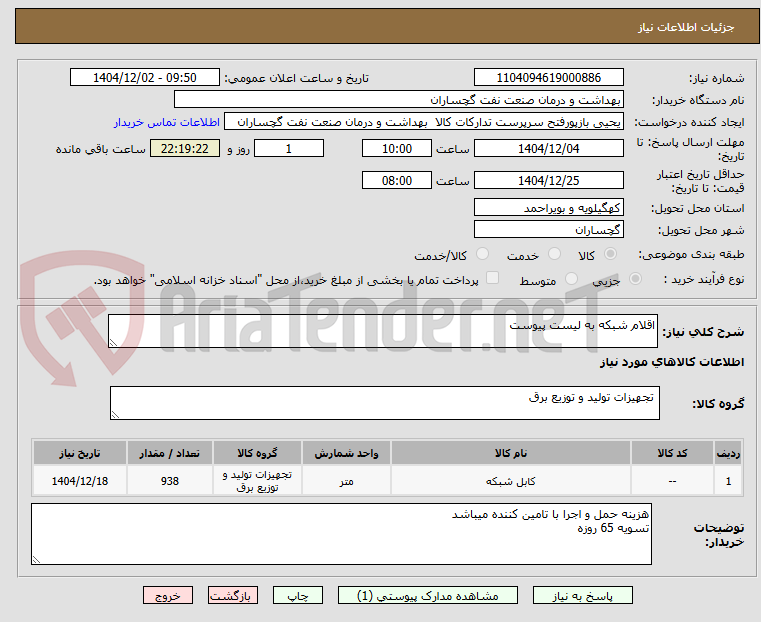Click the request creator name field

(423, 122)
